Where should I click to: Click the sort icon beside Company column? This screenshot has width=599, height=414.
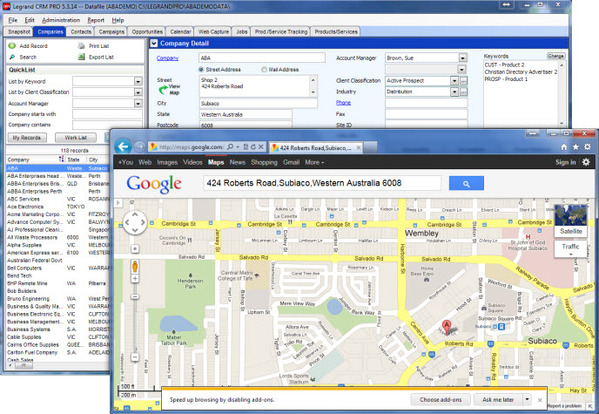[x=61, y=159]
